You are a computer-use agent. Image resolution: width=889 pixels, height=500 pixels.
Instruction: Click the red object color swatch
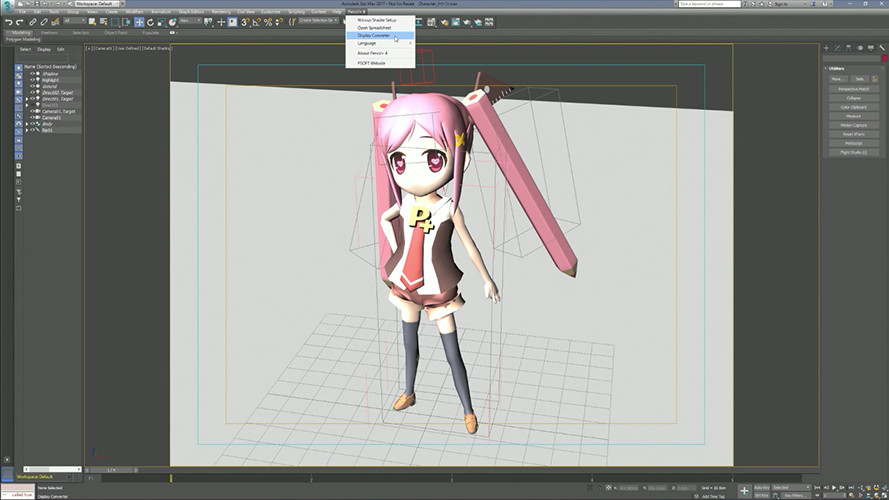pos(884,58)
